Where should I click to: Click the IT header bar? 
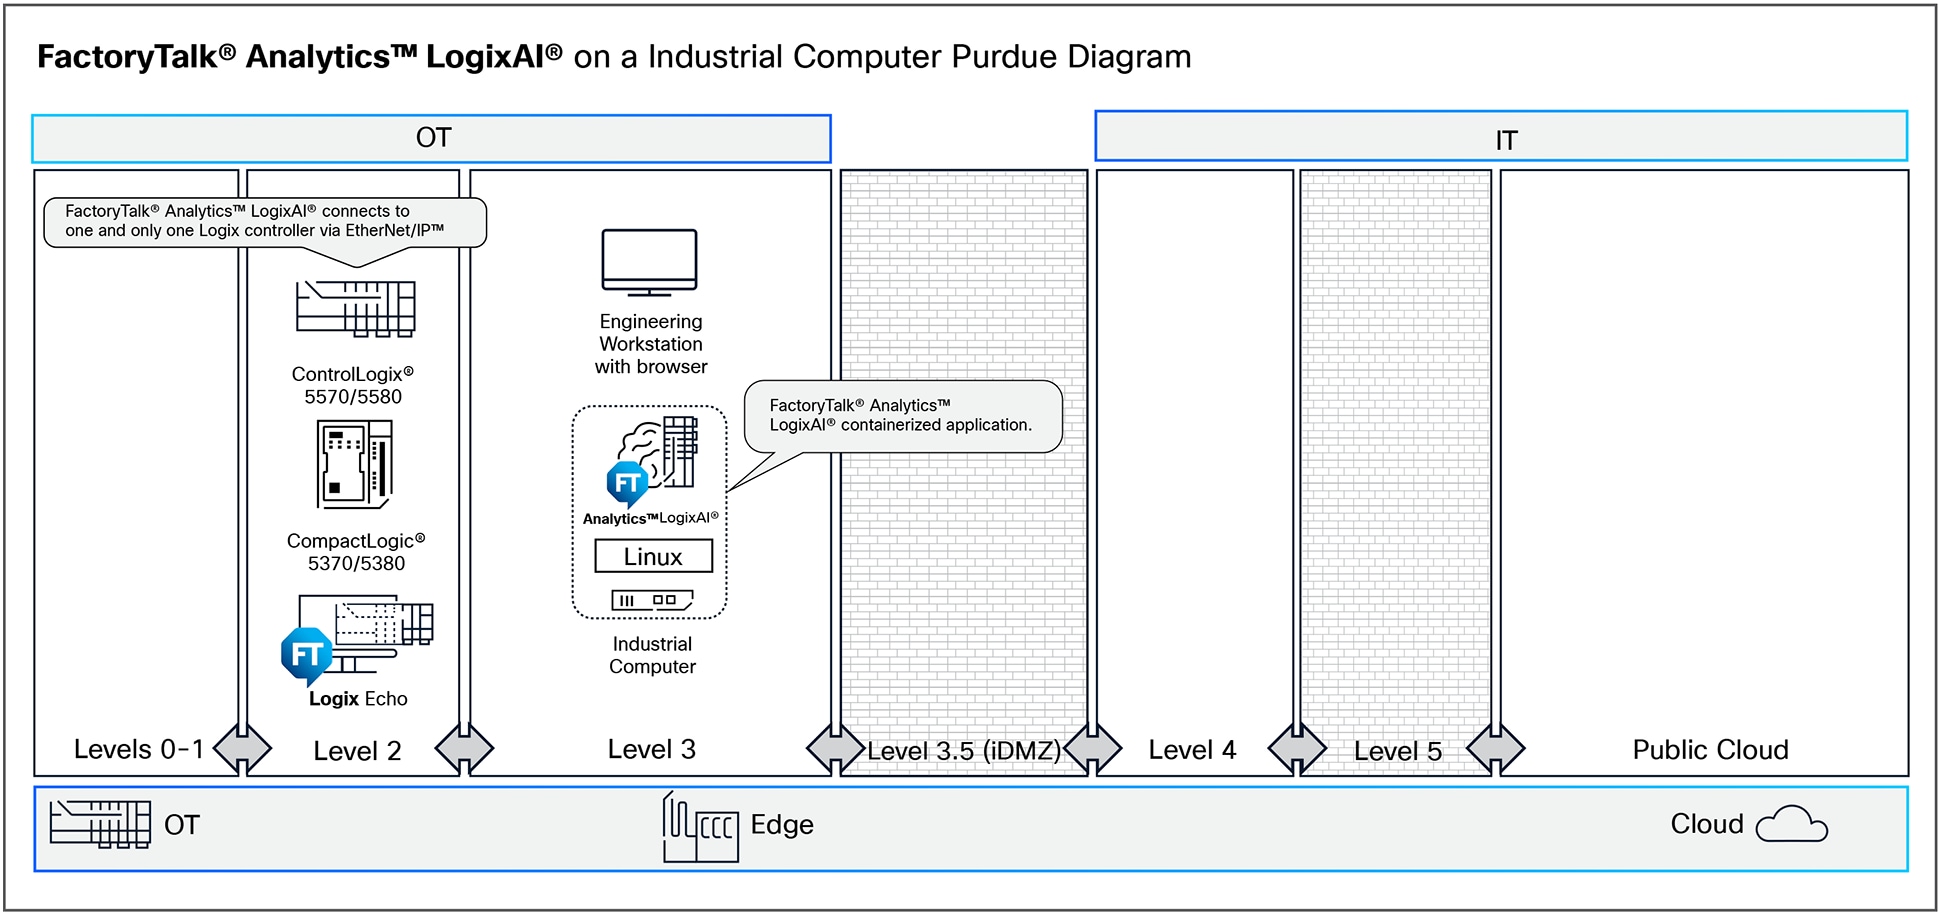[x=1501, y=136]
